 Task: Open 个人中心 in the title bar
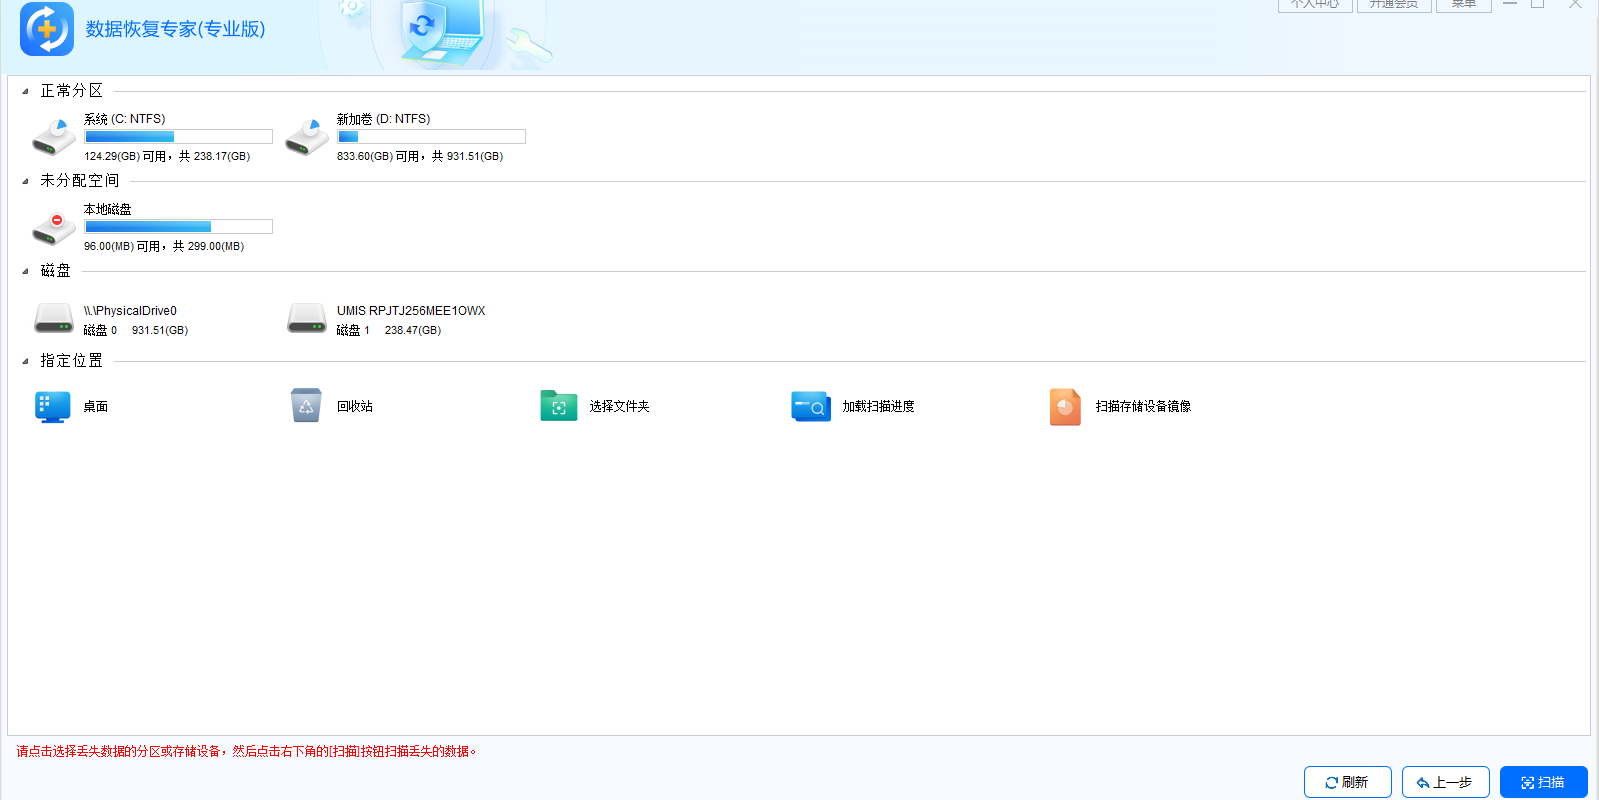1315,5
